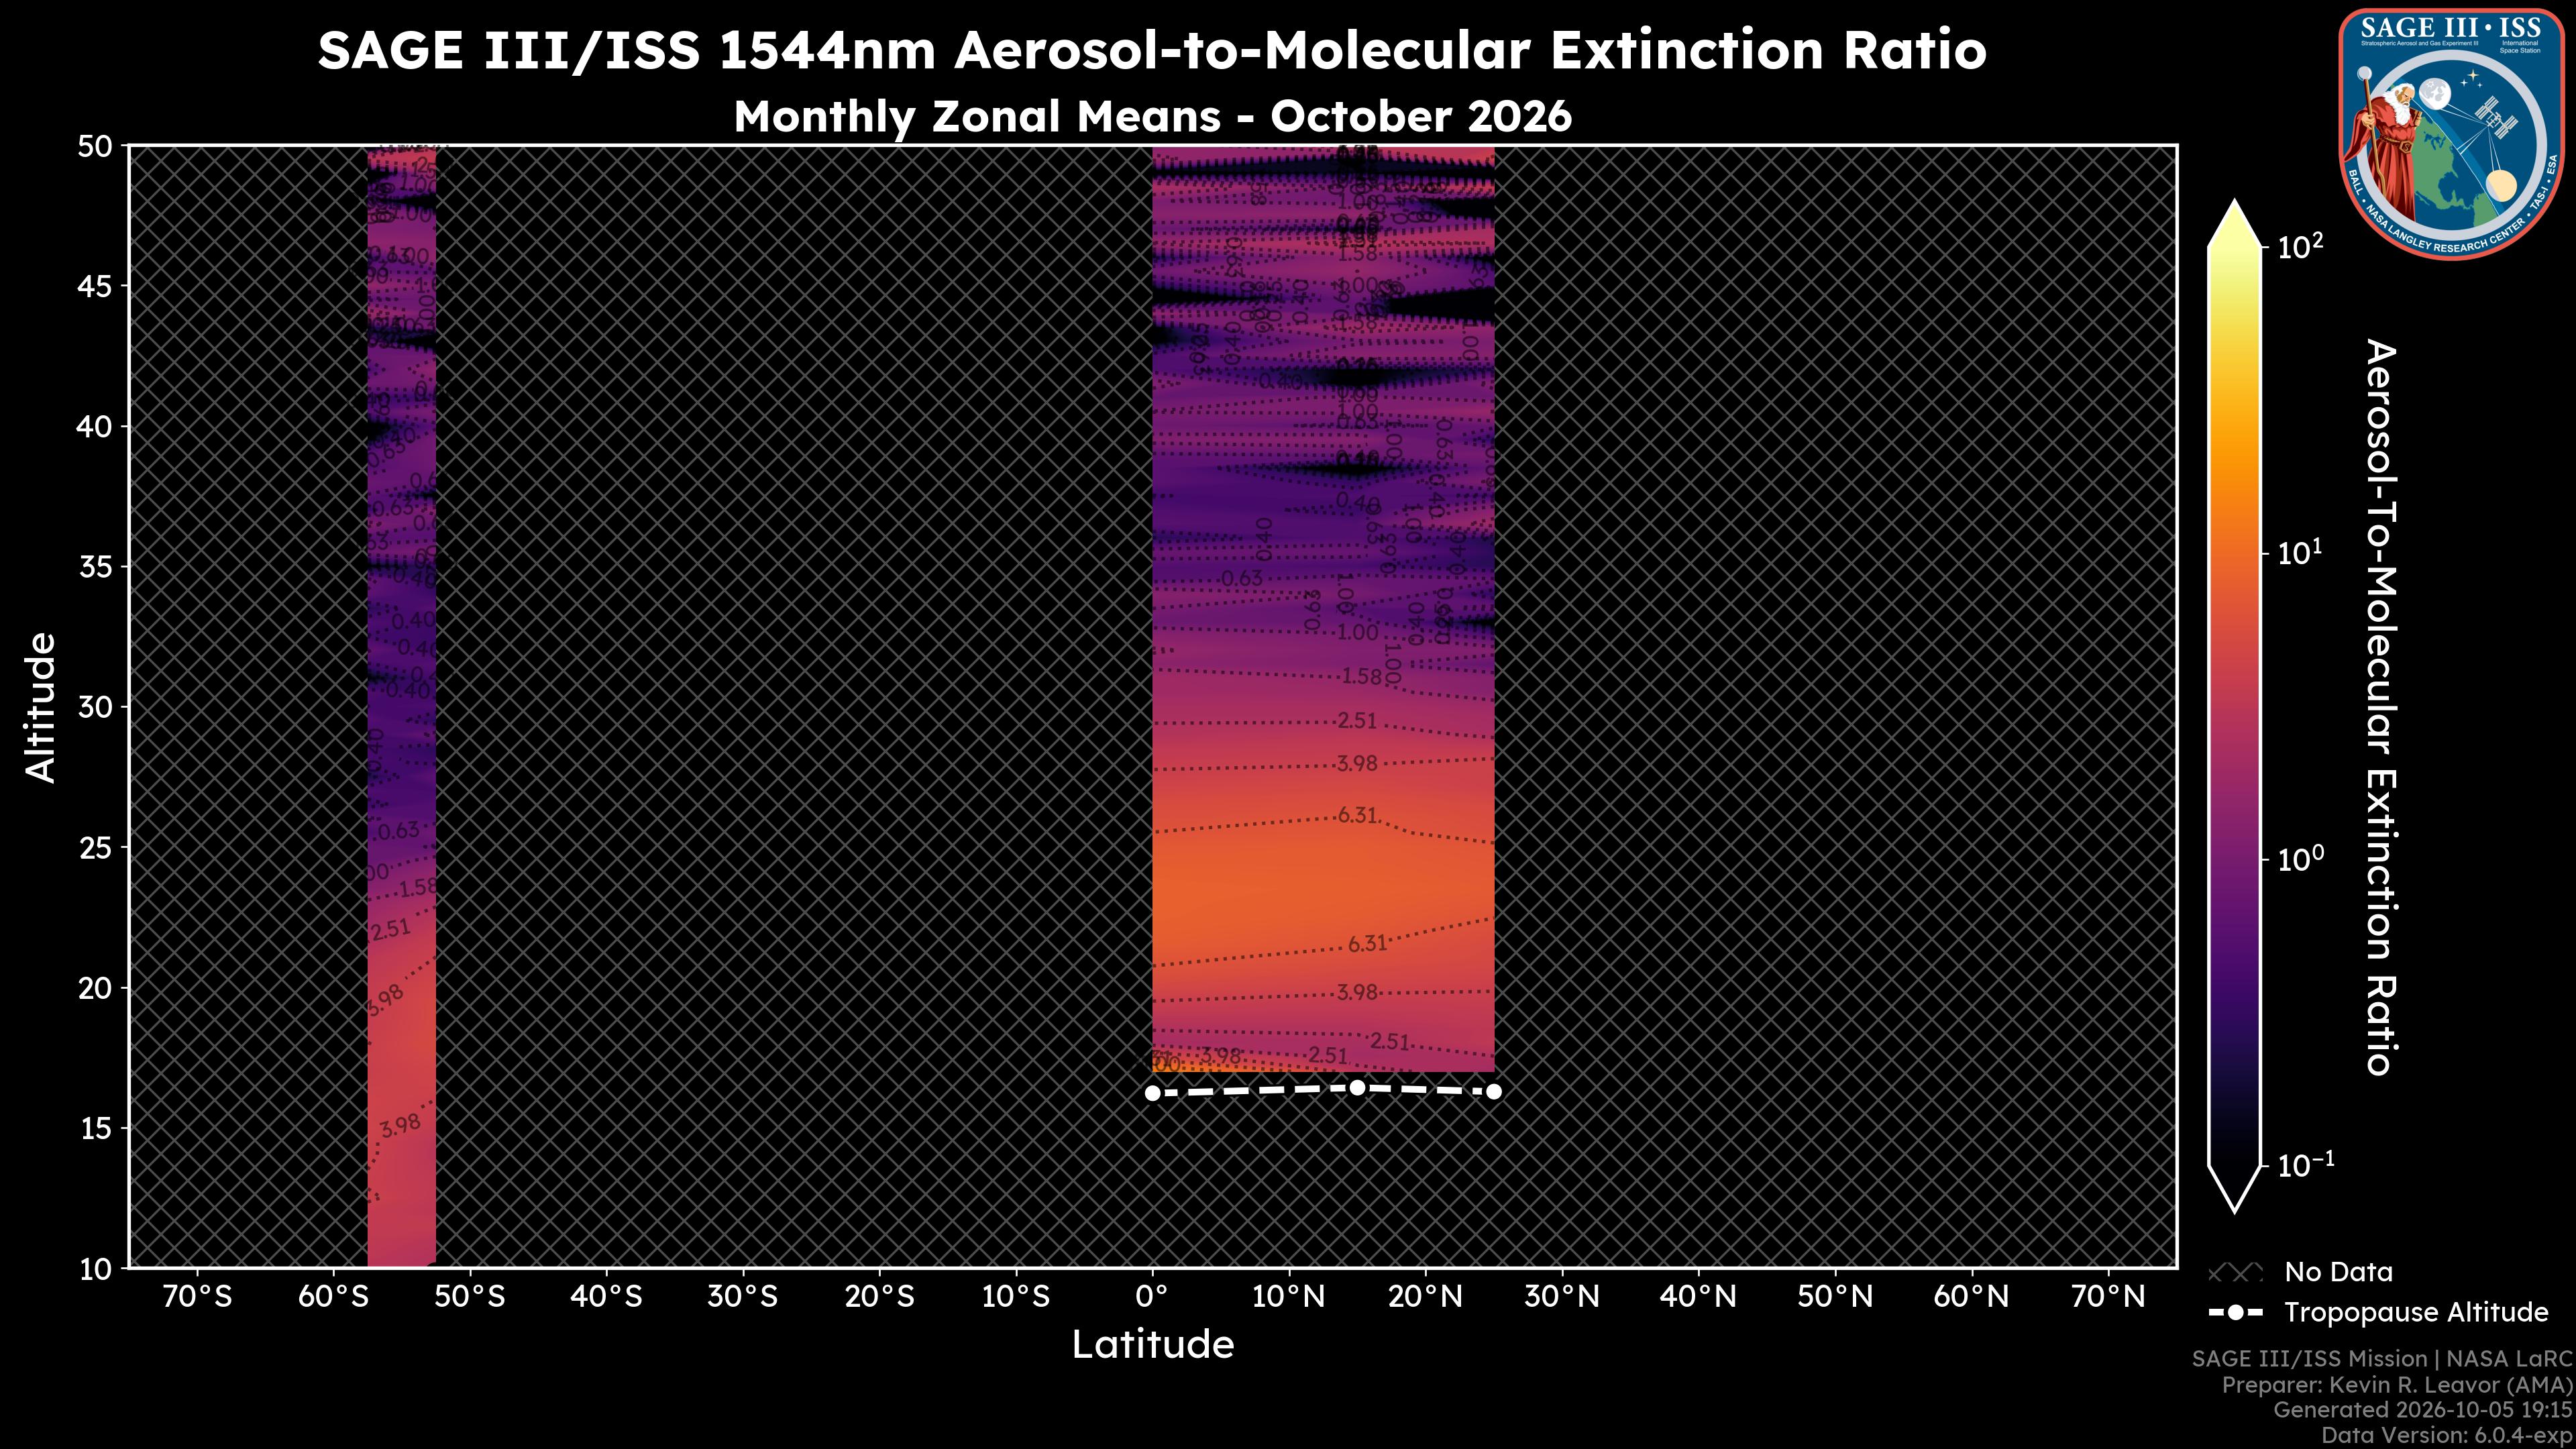Click the '30°N' latitude tick label
Screen dimensions: 2576x1449
pyautogui.click(x=1562, y=1297)
